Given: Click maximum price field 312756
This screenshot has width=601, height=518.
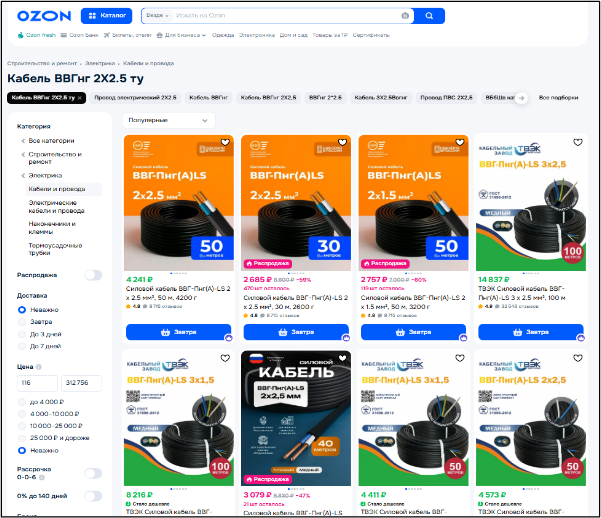Looking at the screenshot, I should [x=82, y=383].
